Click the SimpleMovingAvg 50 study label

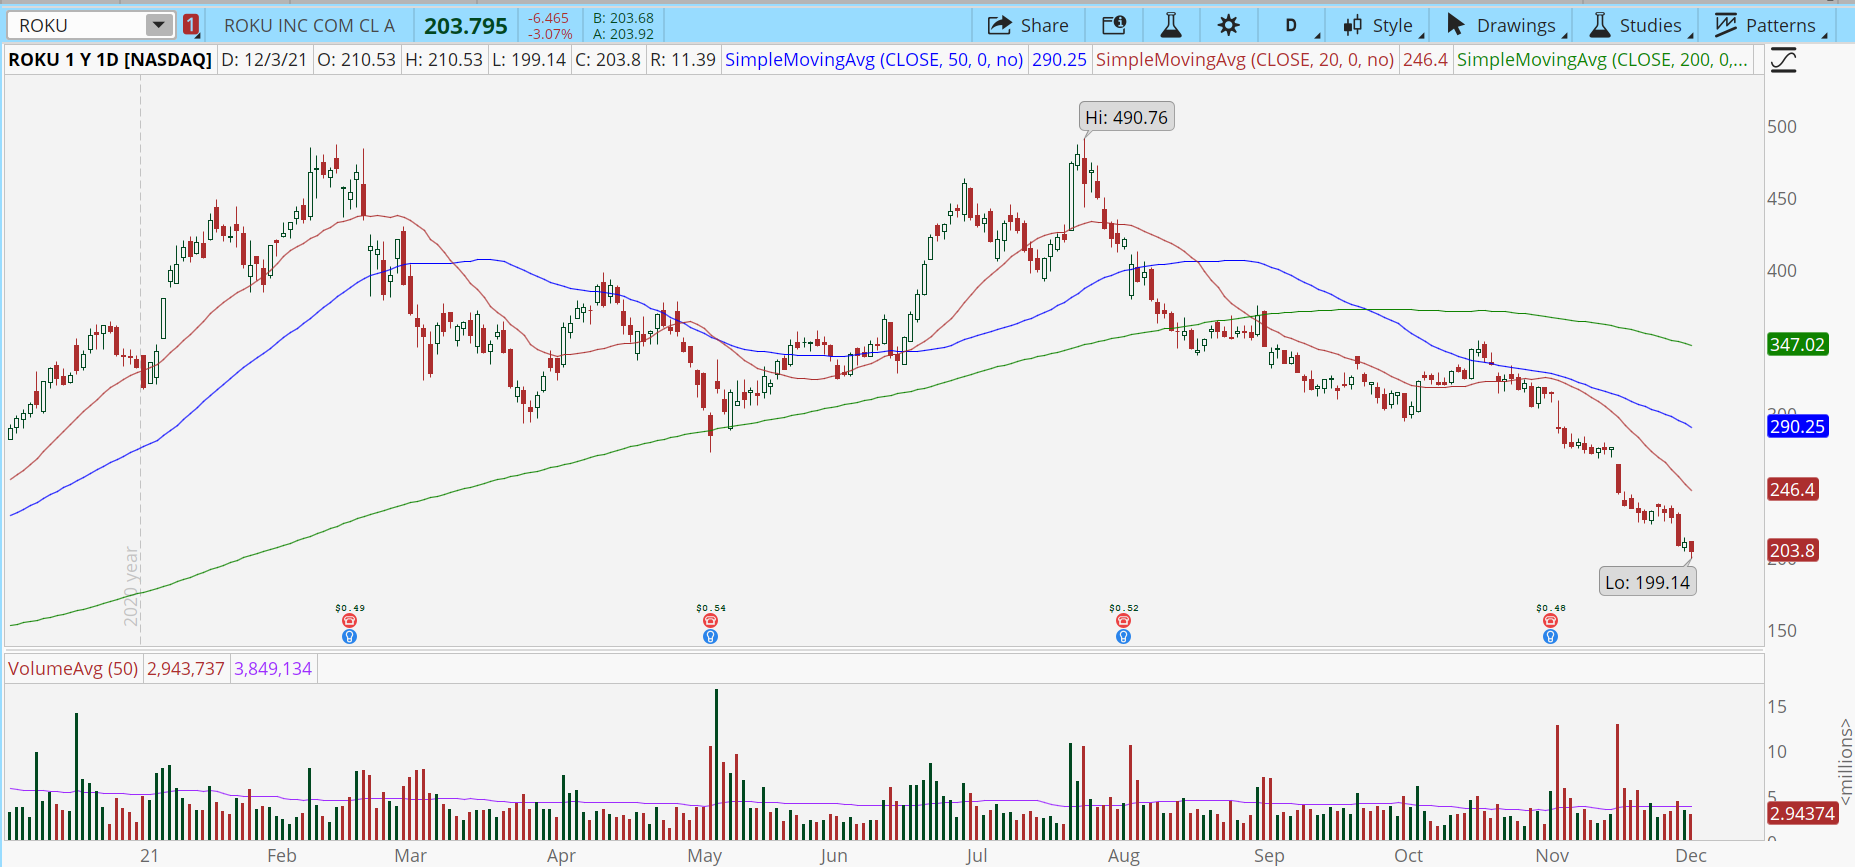873,60
